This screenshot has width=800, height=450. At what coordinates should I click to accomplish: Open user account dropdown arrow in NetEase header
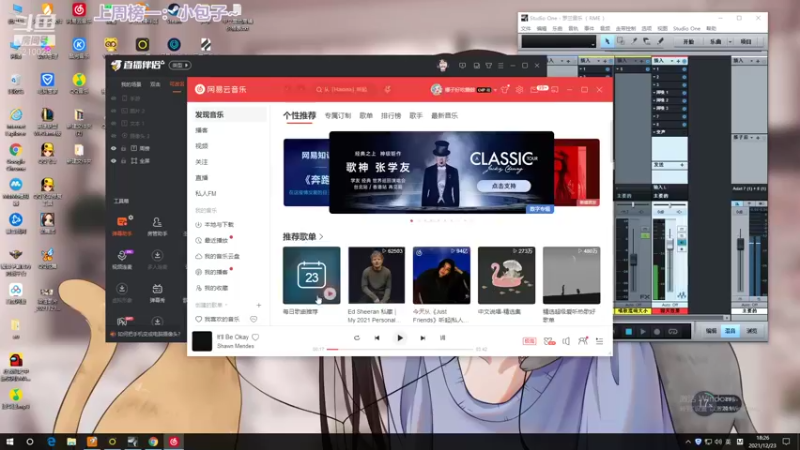pyautogui.click(x=495, y=90)
